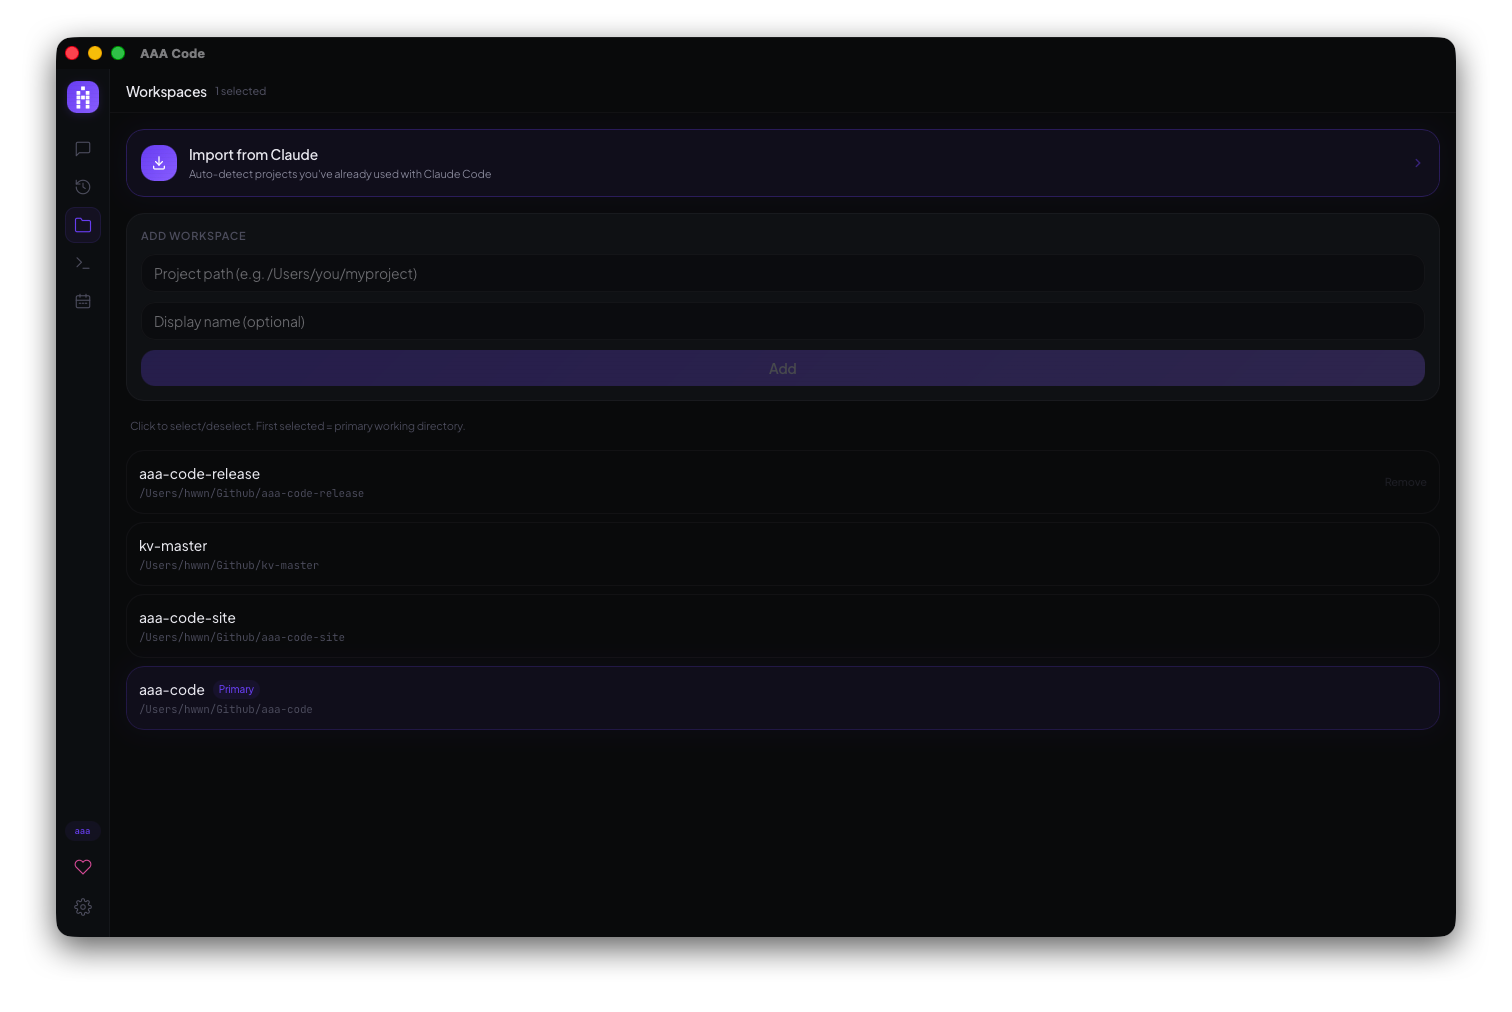1512x1012 pixels.
Task: Click the '1 selected' label
Action: (241, 91)
